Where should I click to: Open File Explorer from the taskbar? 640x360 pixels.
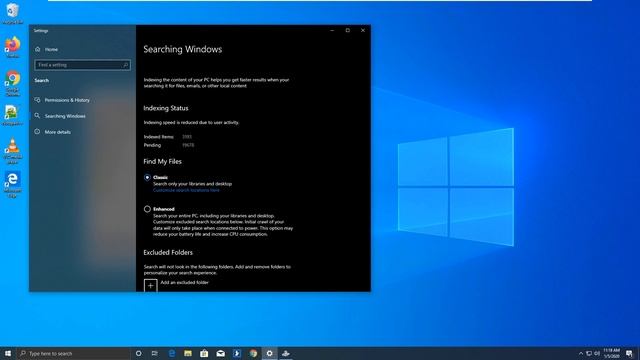(188, 353)
